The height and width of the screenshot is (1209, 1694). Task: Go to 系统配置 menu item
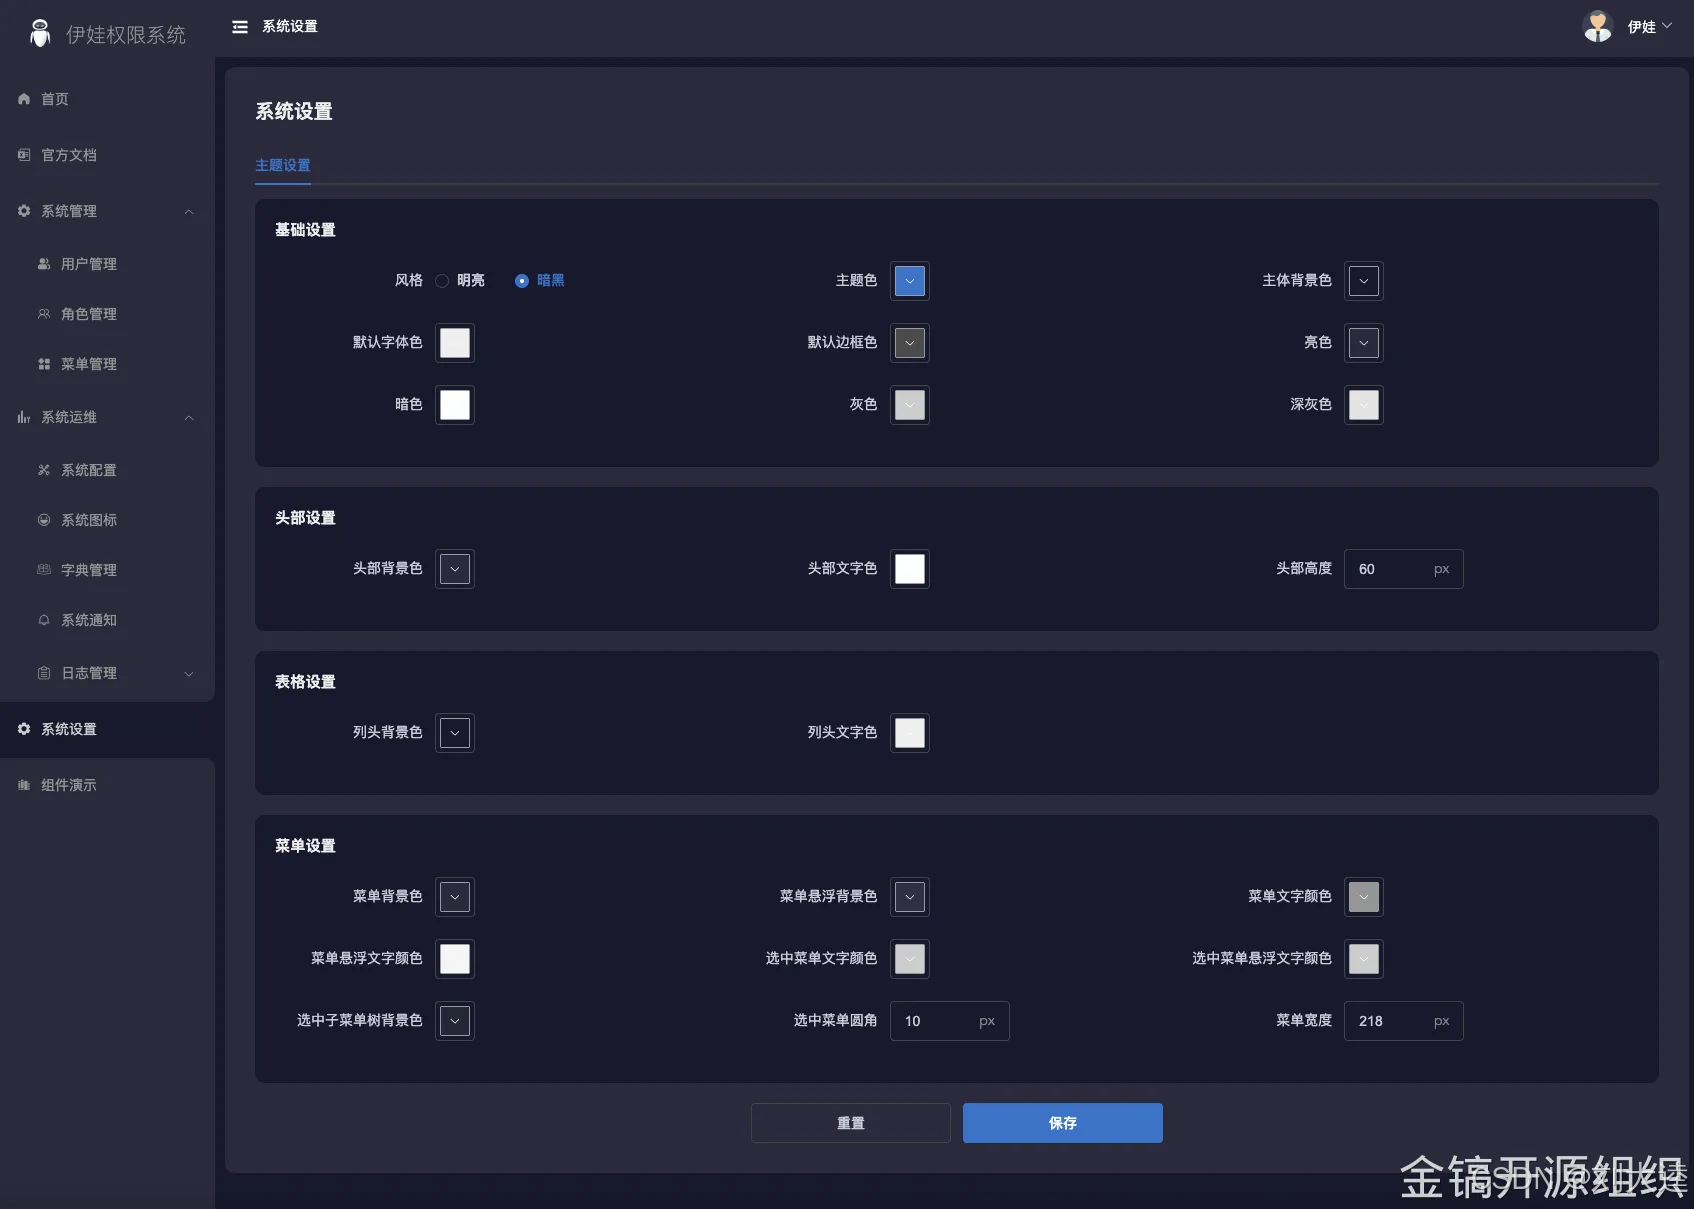click(108, 470)
